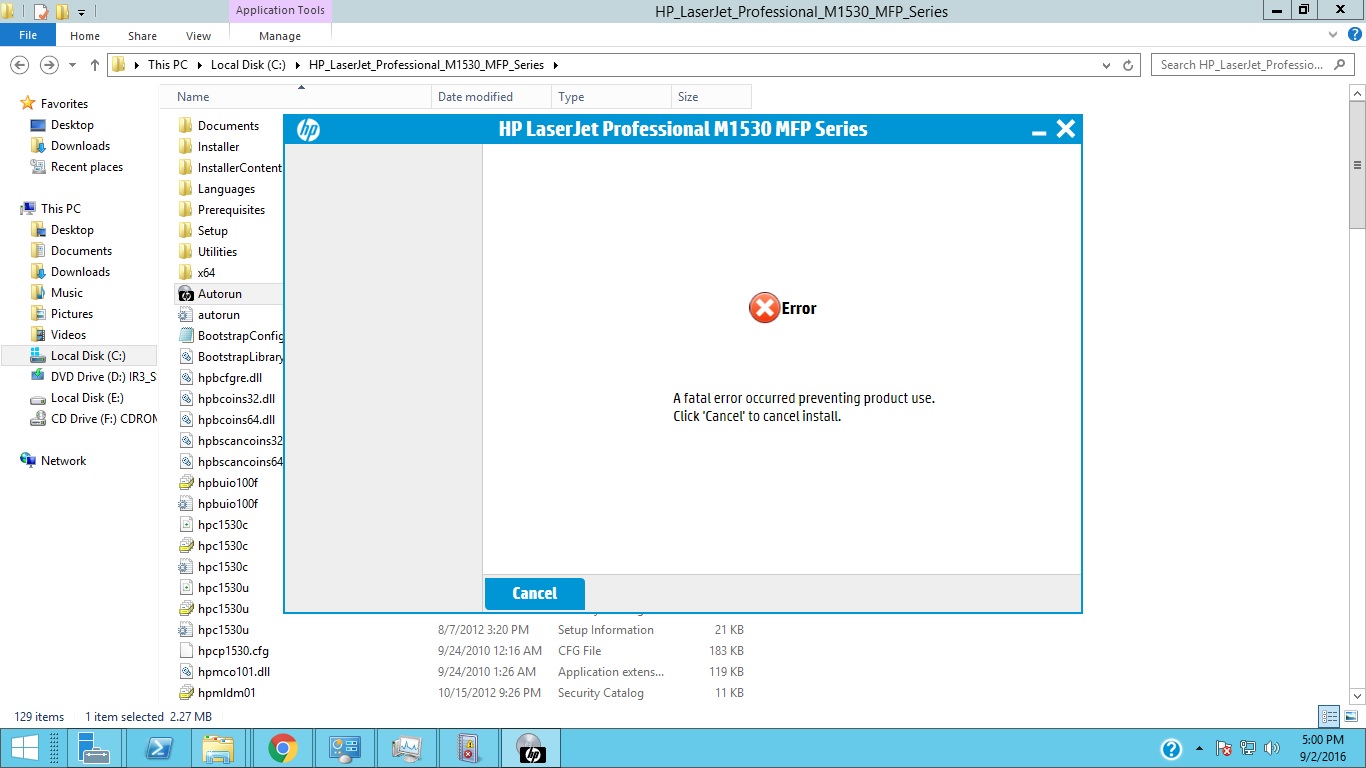The height and width of the screenshot is (768, 1366).
Task: Expand the Explorer ribbon with the chevron
Action: (x=1332, y=35)
